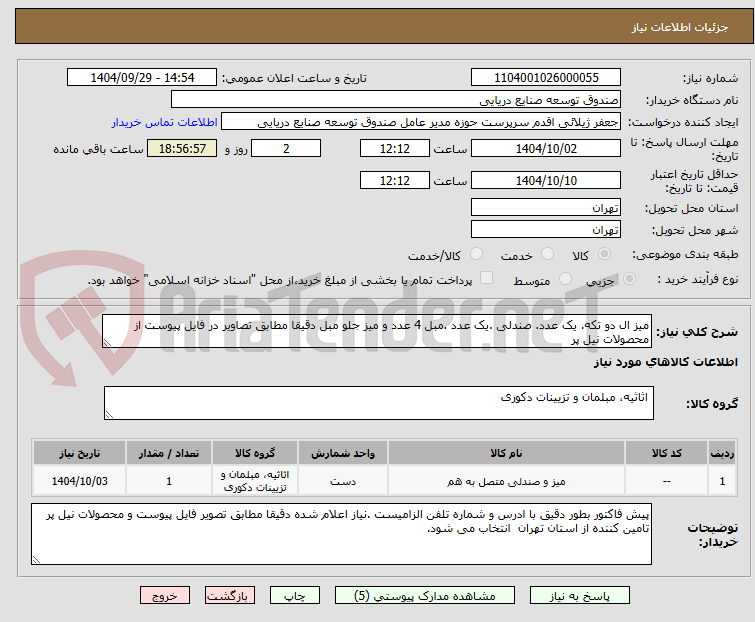
Task: Click response deadline date 1404/10/02 field
Action: [546, 148]
